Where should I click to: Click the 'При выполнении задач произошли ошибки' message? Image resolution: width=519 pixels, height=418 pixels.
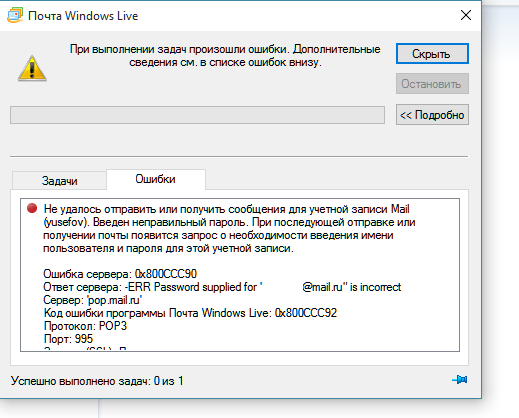click(x=225, y=56)
